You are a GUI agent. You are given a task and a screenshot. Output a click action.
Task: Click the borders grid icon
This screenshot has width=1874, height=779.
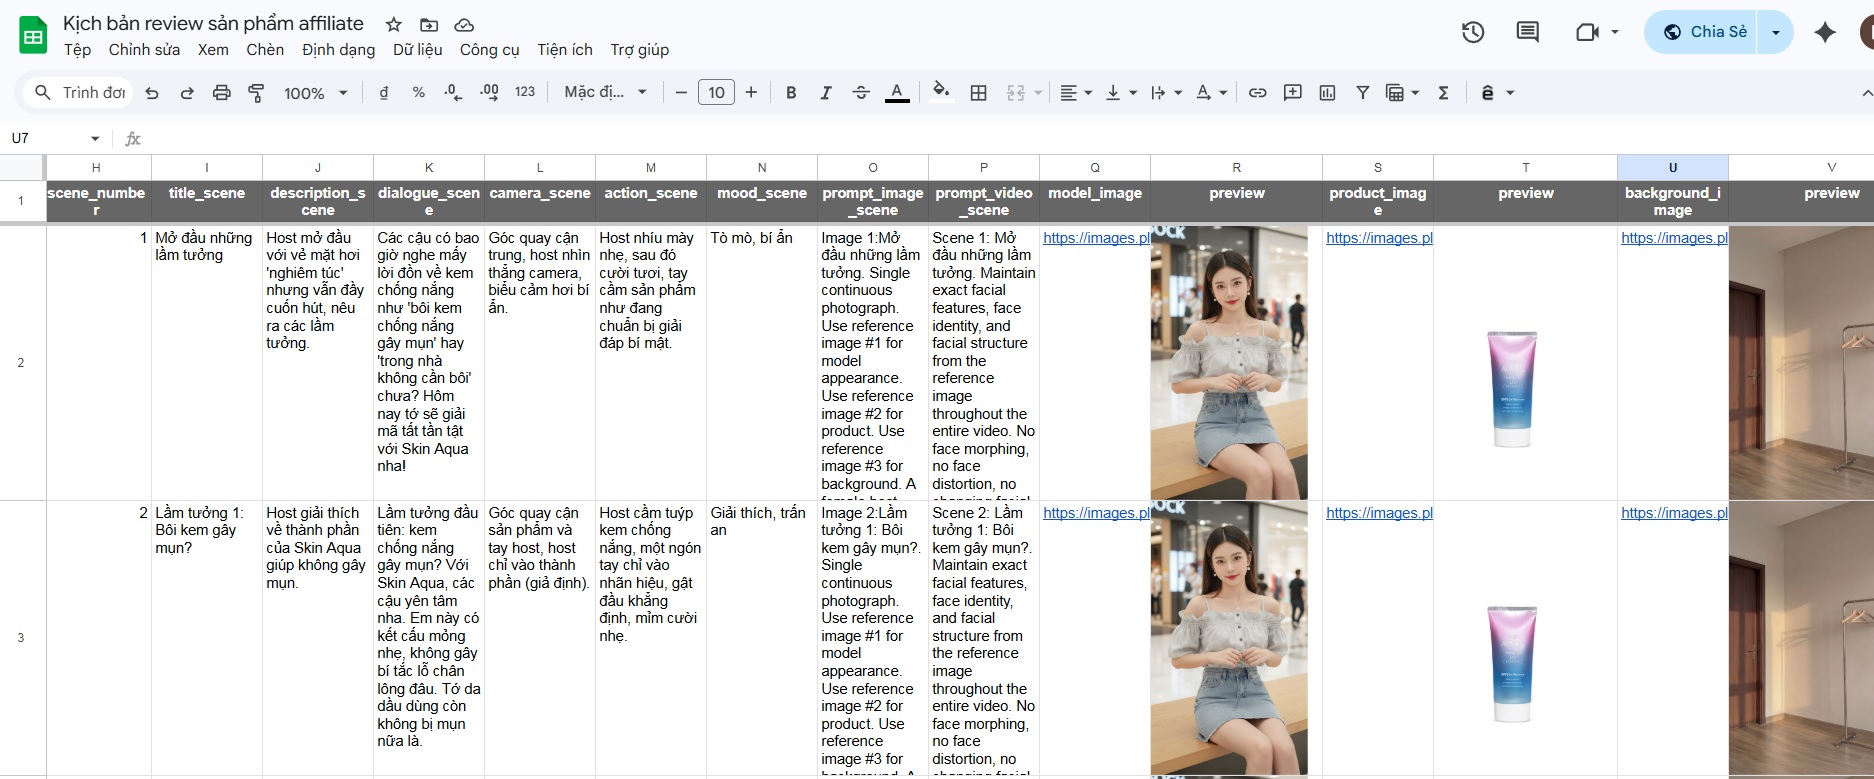pos(978,93)
